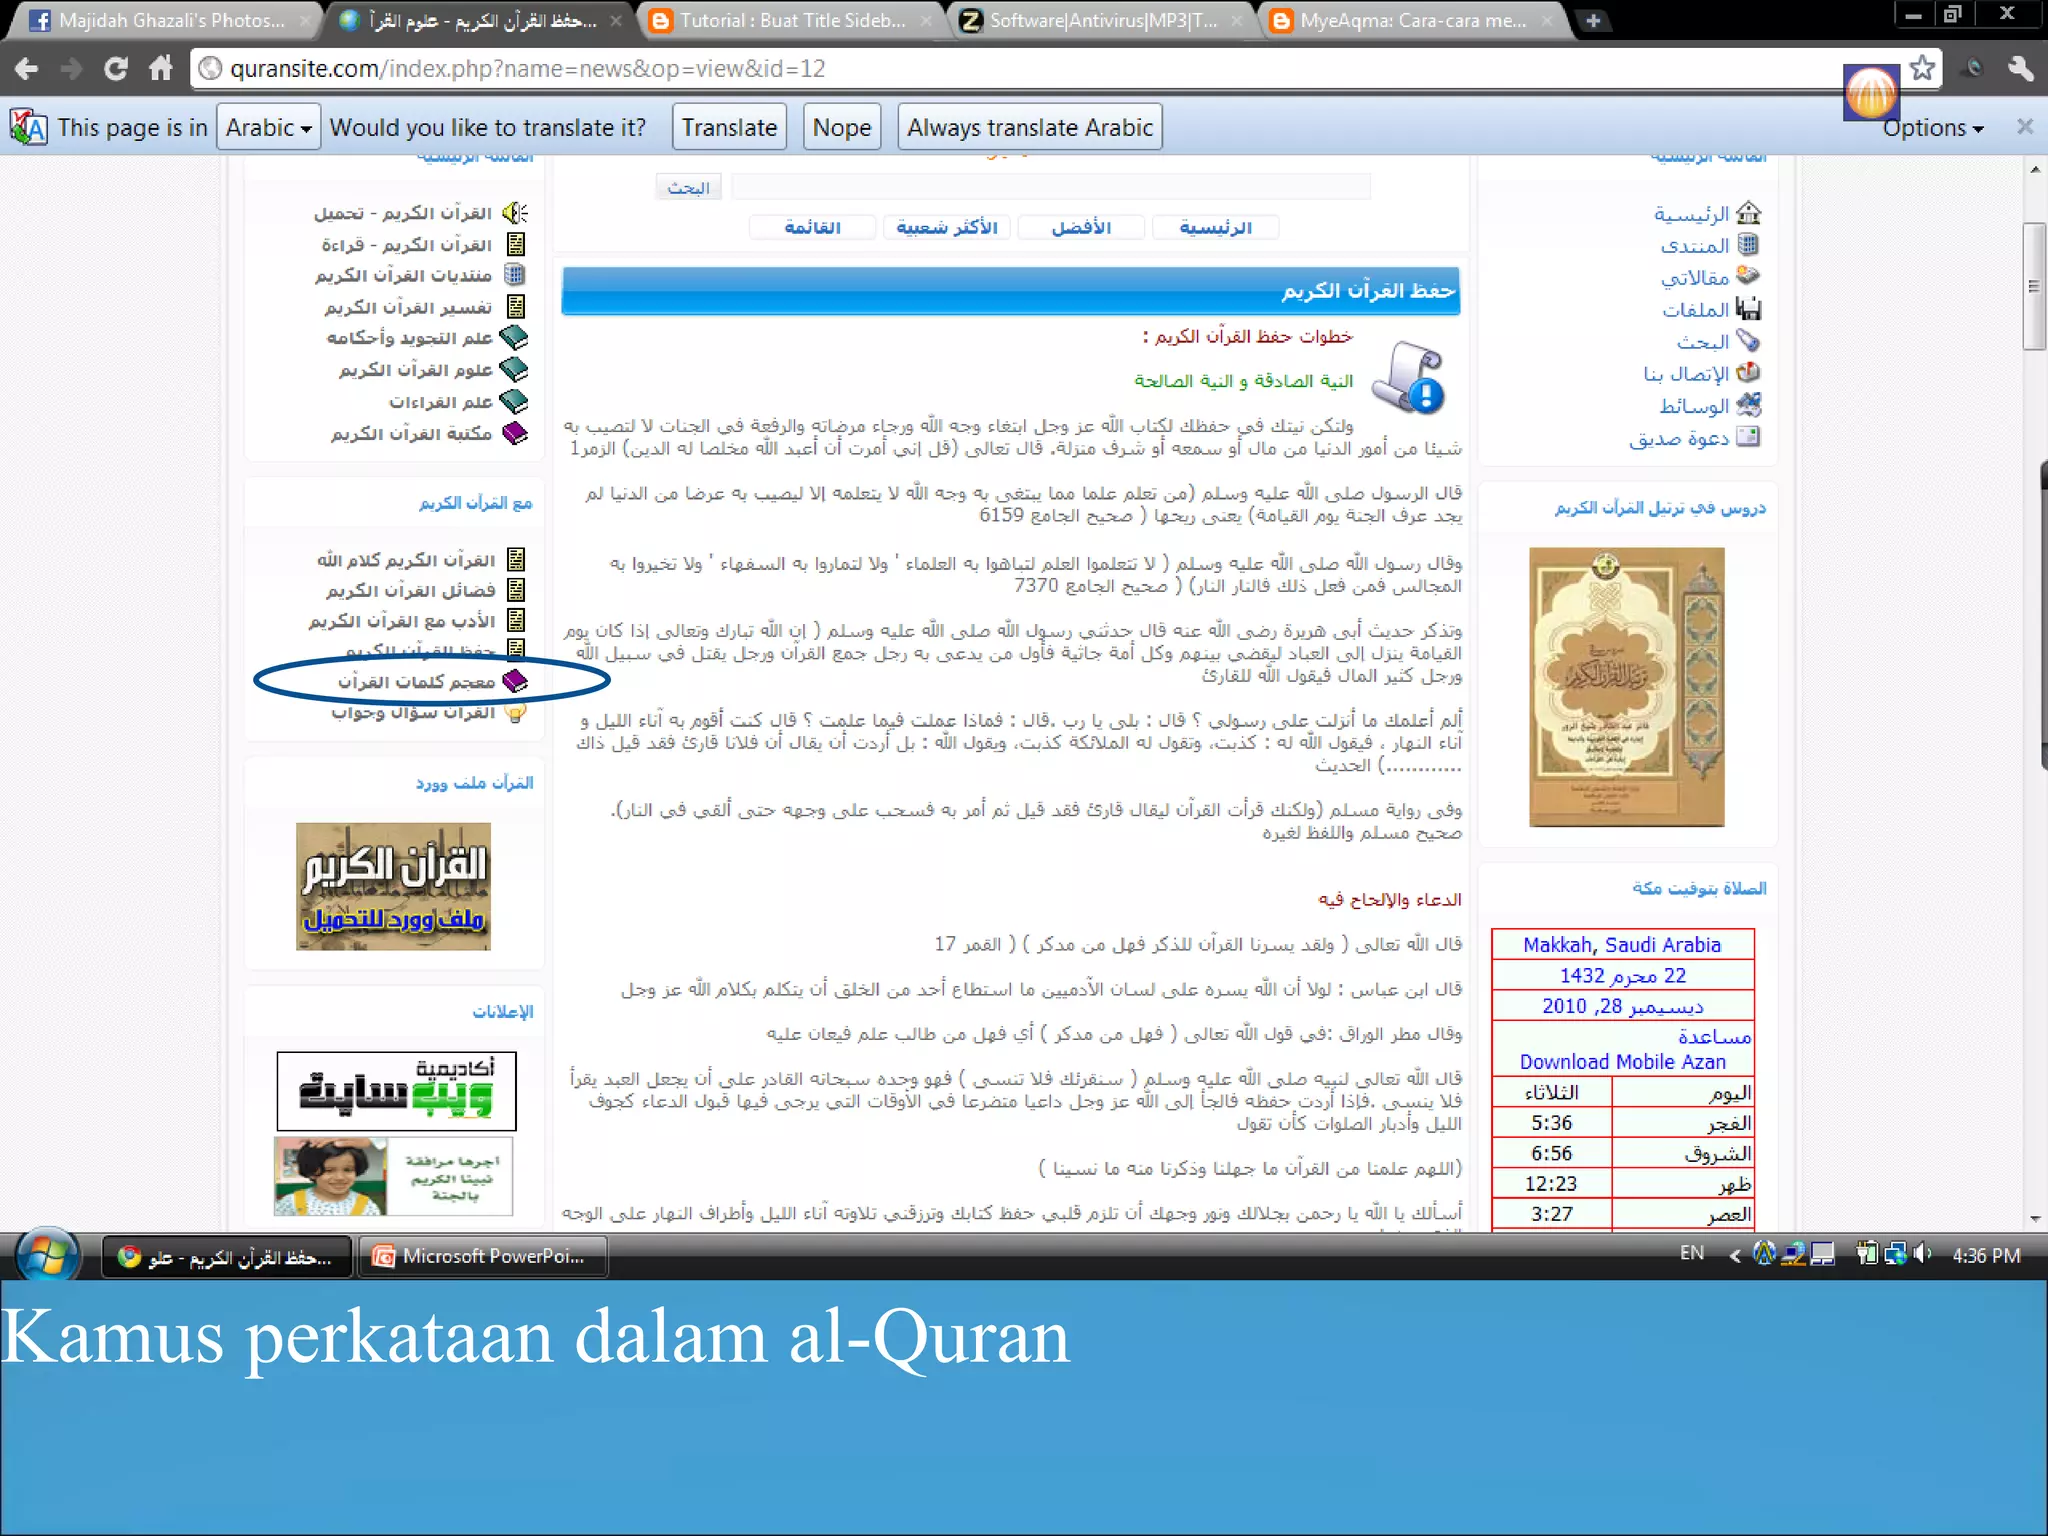Open the translation Options dropdown

[x=1933, y=128]
